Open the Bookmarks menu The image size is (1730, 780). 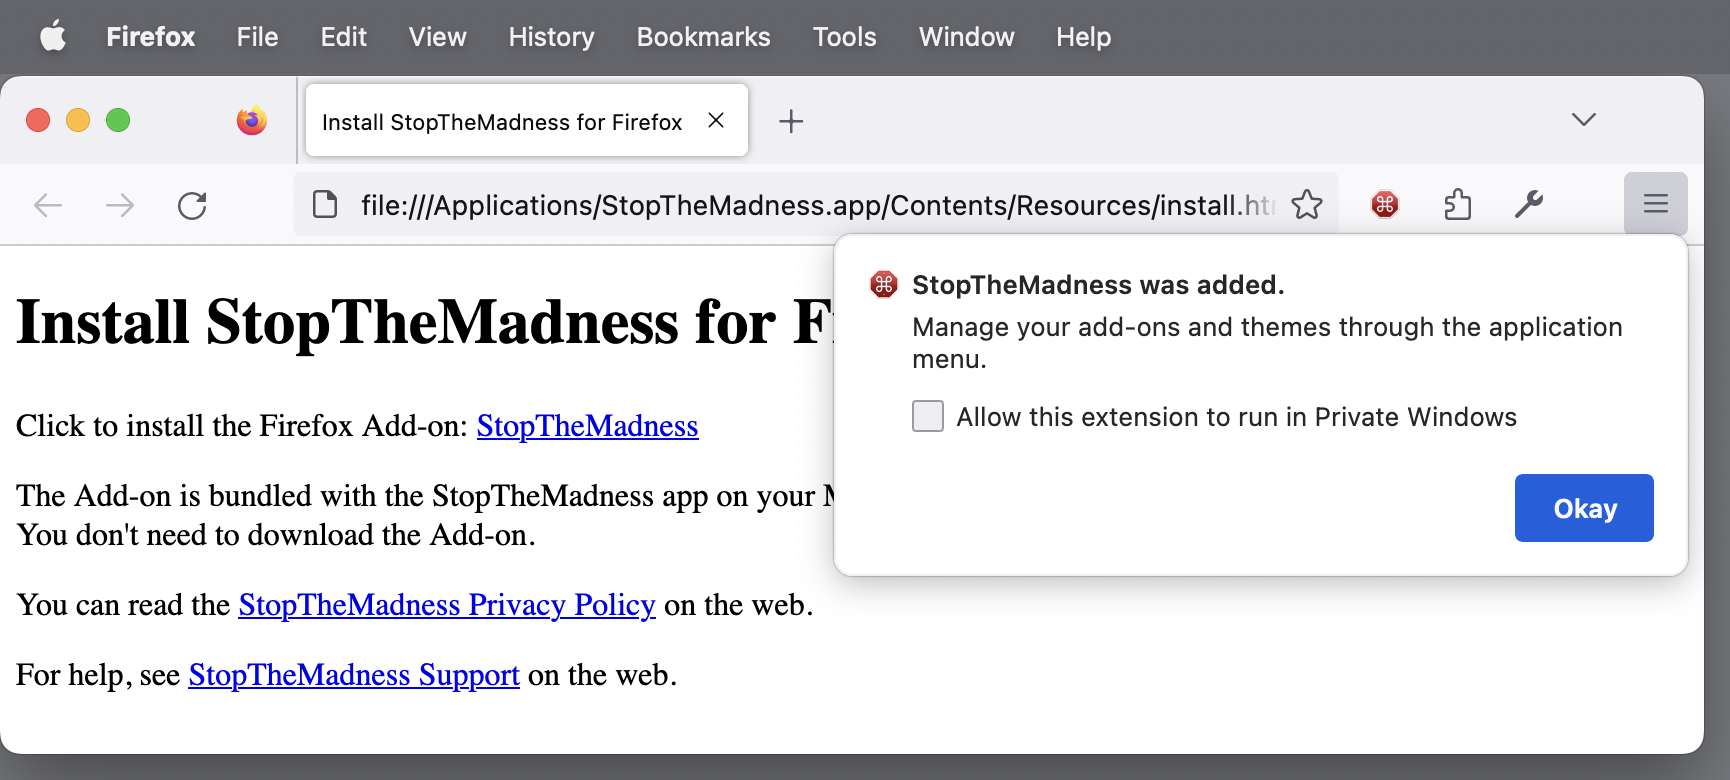(x=703, y=37)
